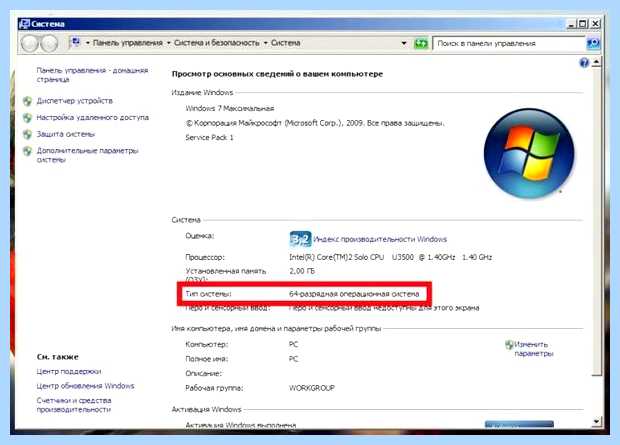This screenshot has height=445, width=620.
Task: Expand arrow before Система breadcrumb
Action: click(x=266, y=43)
